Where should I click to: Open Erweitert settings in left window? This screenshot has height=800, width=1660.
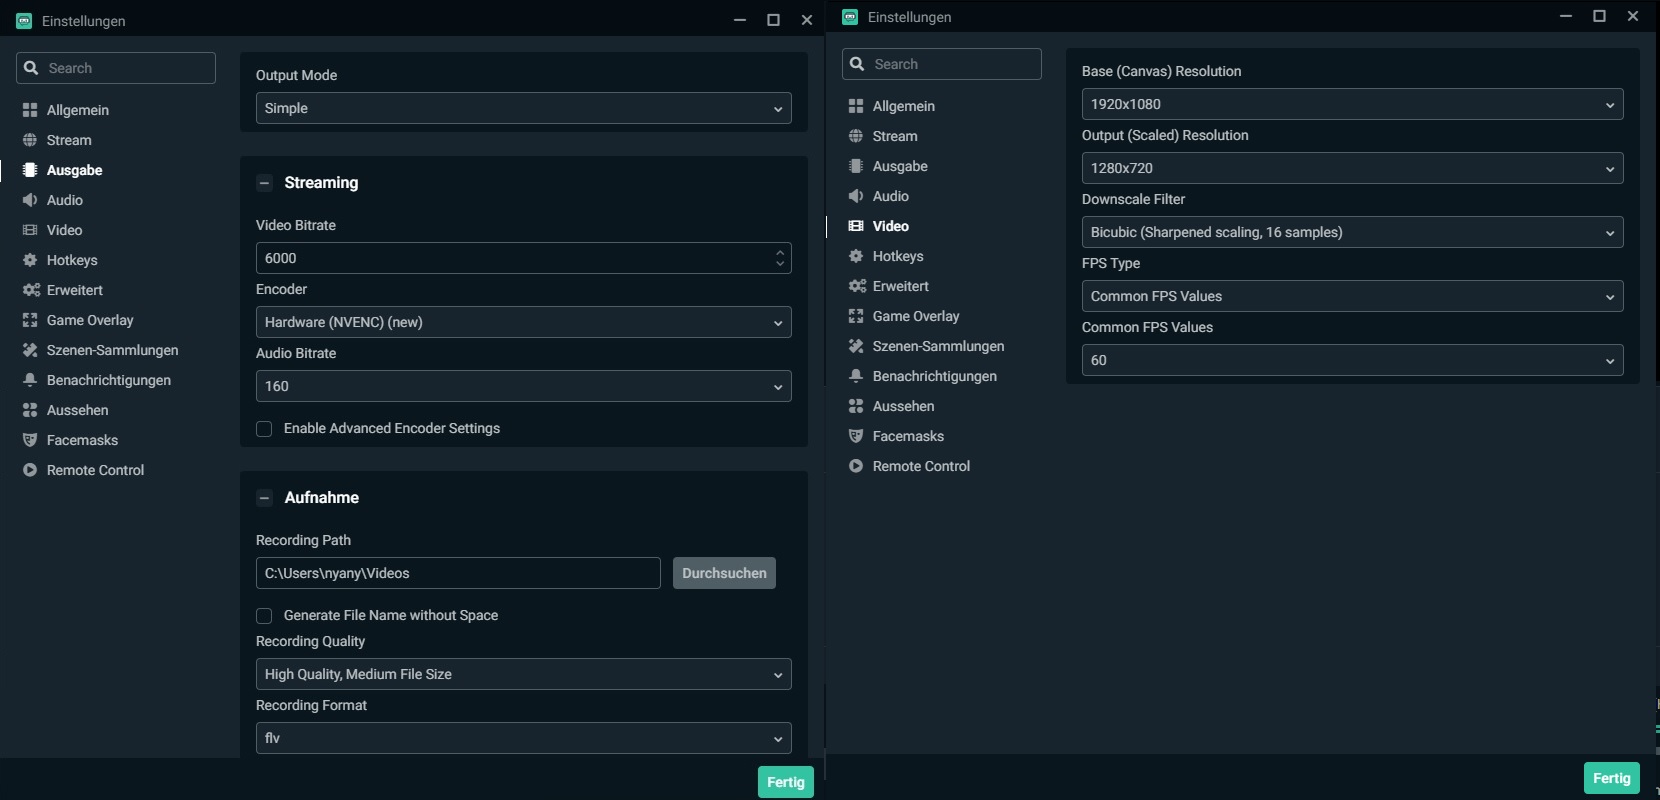point(74,290)
